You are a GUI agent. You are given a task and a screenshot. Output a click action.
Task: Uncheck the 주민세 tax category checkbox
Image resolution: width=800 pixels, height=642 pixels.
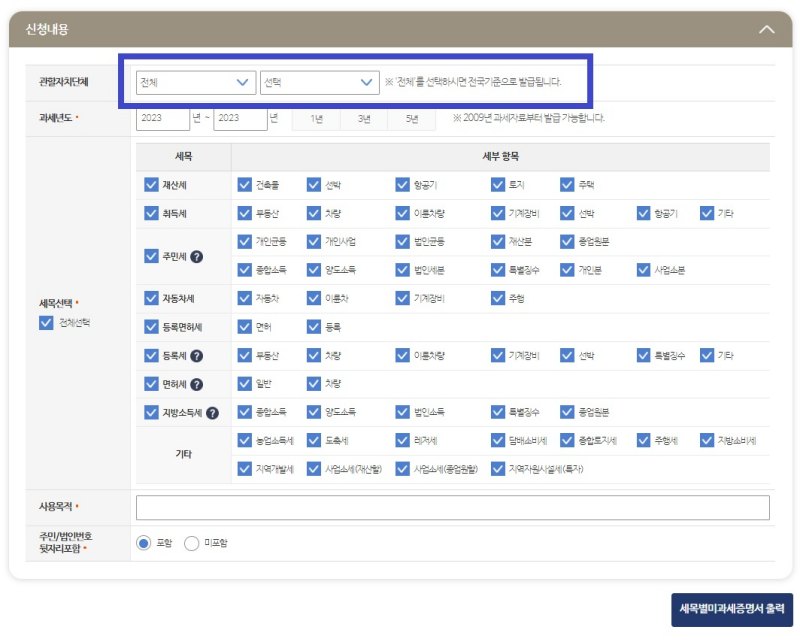[151, 256]
